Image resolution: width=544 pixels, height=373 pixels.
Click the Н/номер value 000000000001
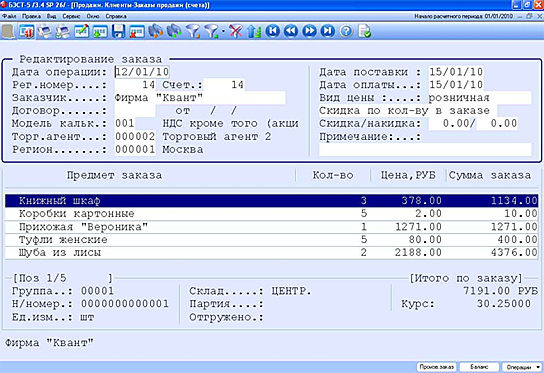point(125,304)
